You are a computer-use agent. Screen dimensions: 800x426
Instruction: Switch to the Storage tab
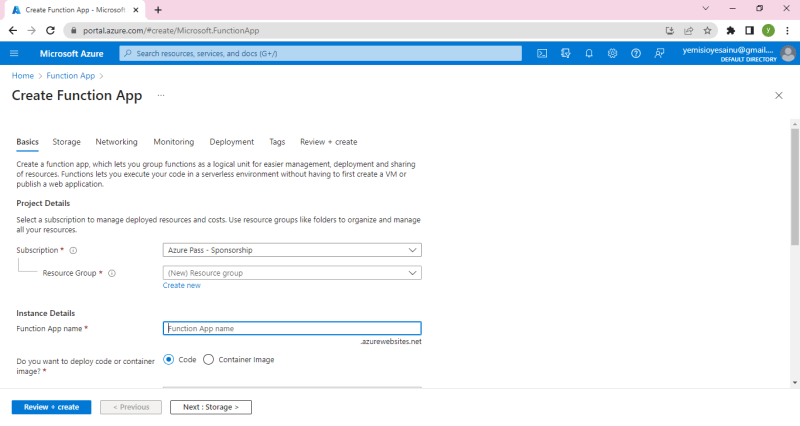[x=66, y=142]
